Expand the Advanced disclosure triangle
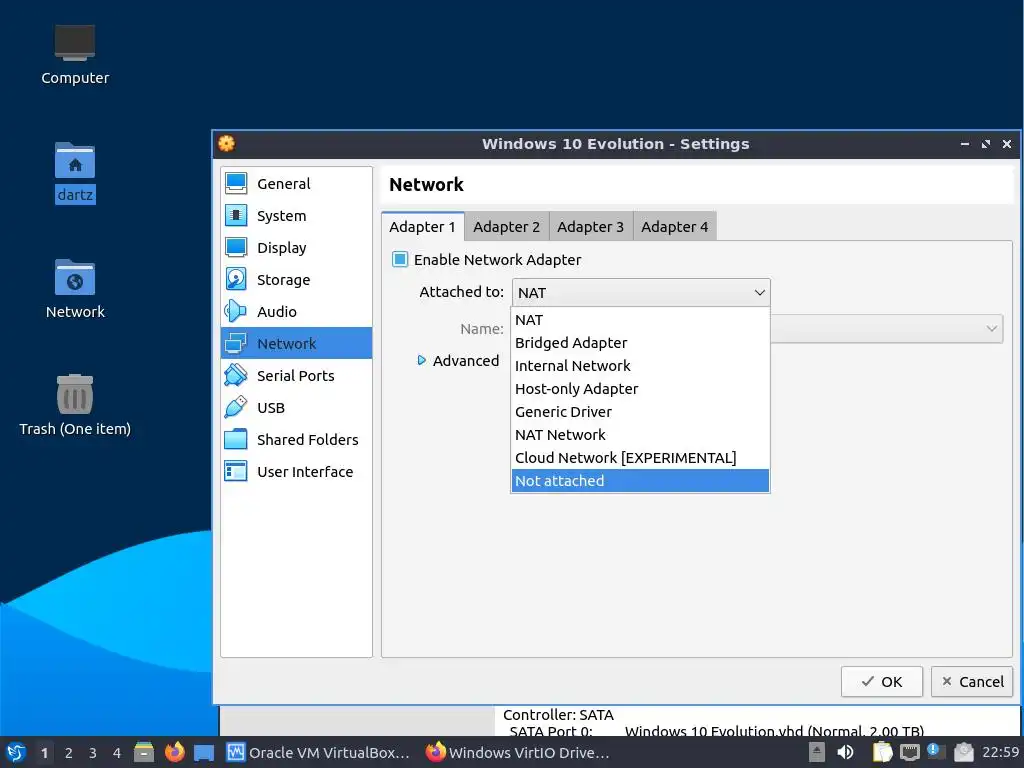Image resolution: width=1024 pixels, height=768 pixels. click(x=421, y=360)
